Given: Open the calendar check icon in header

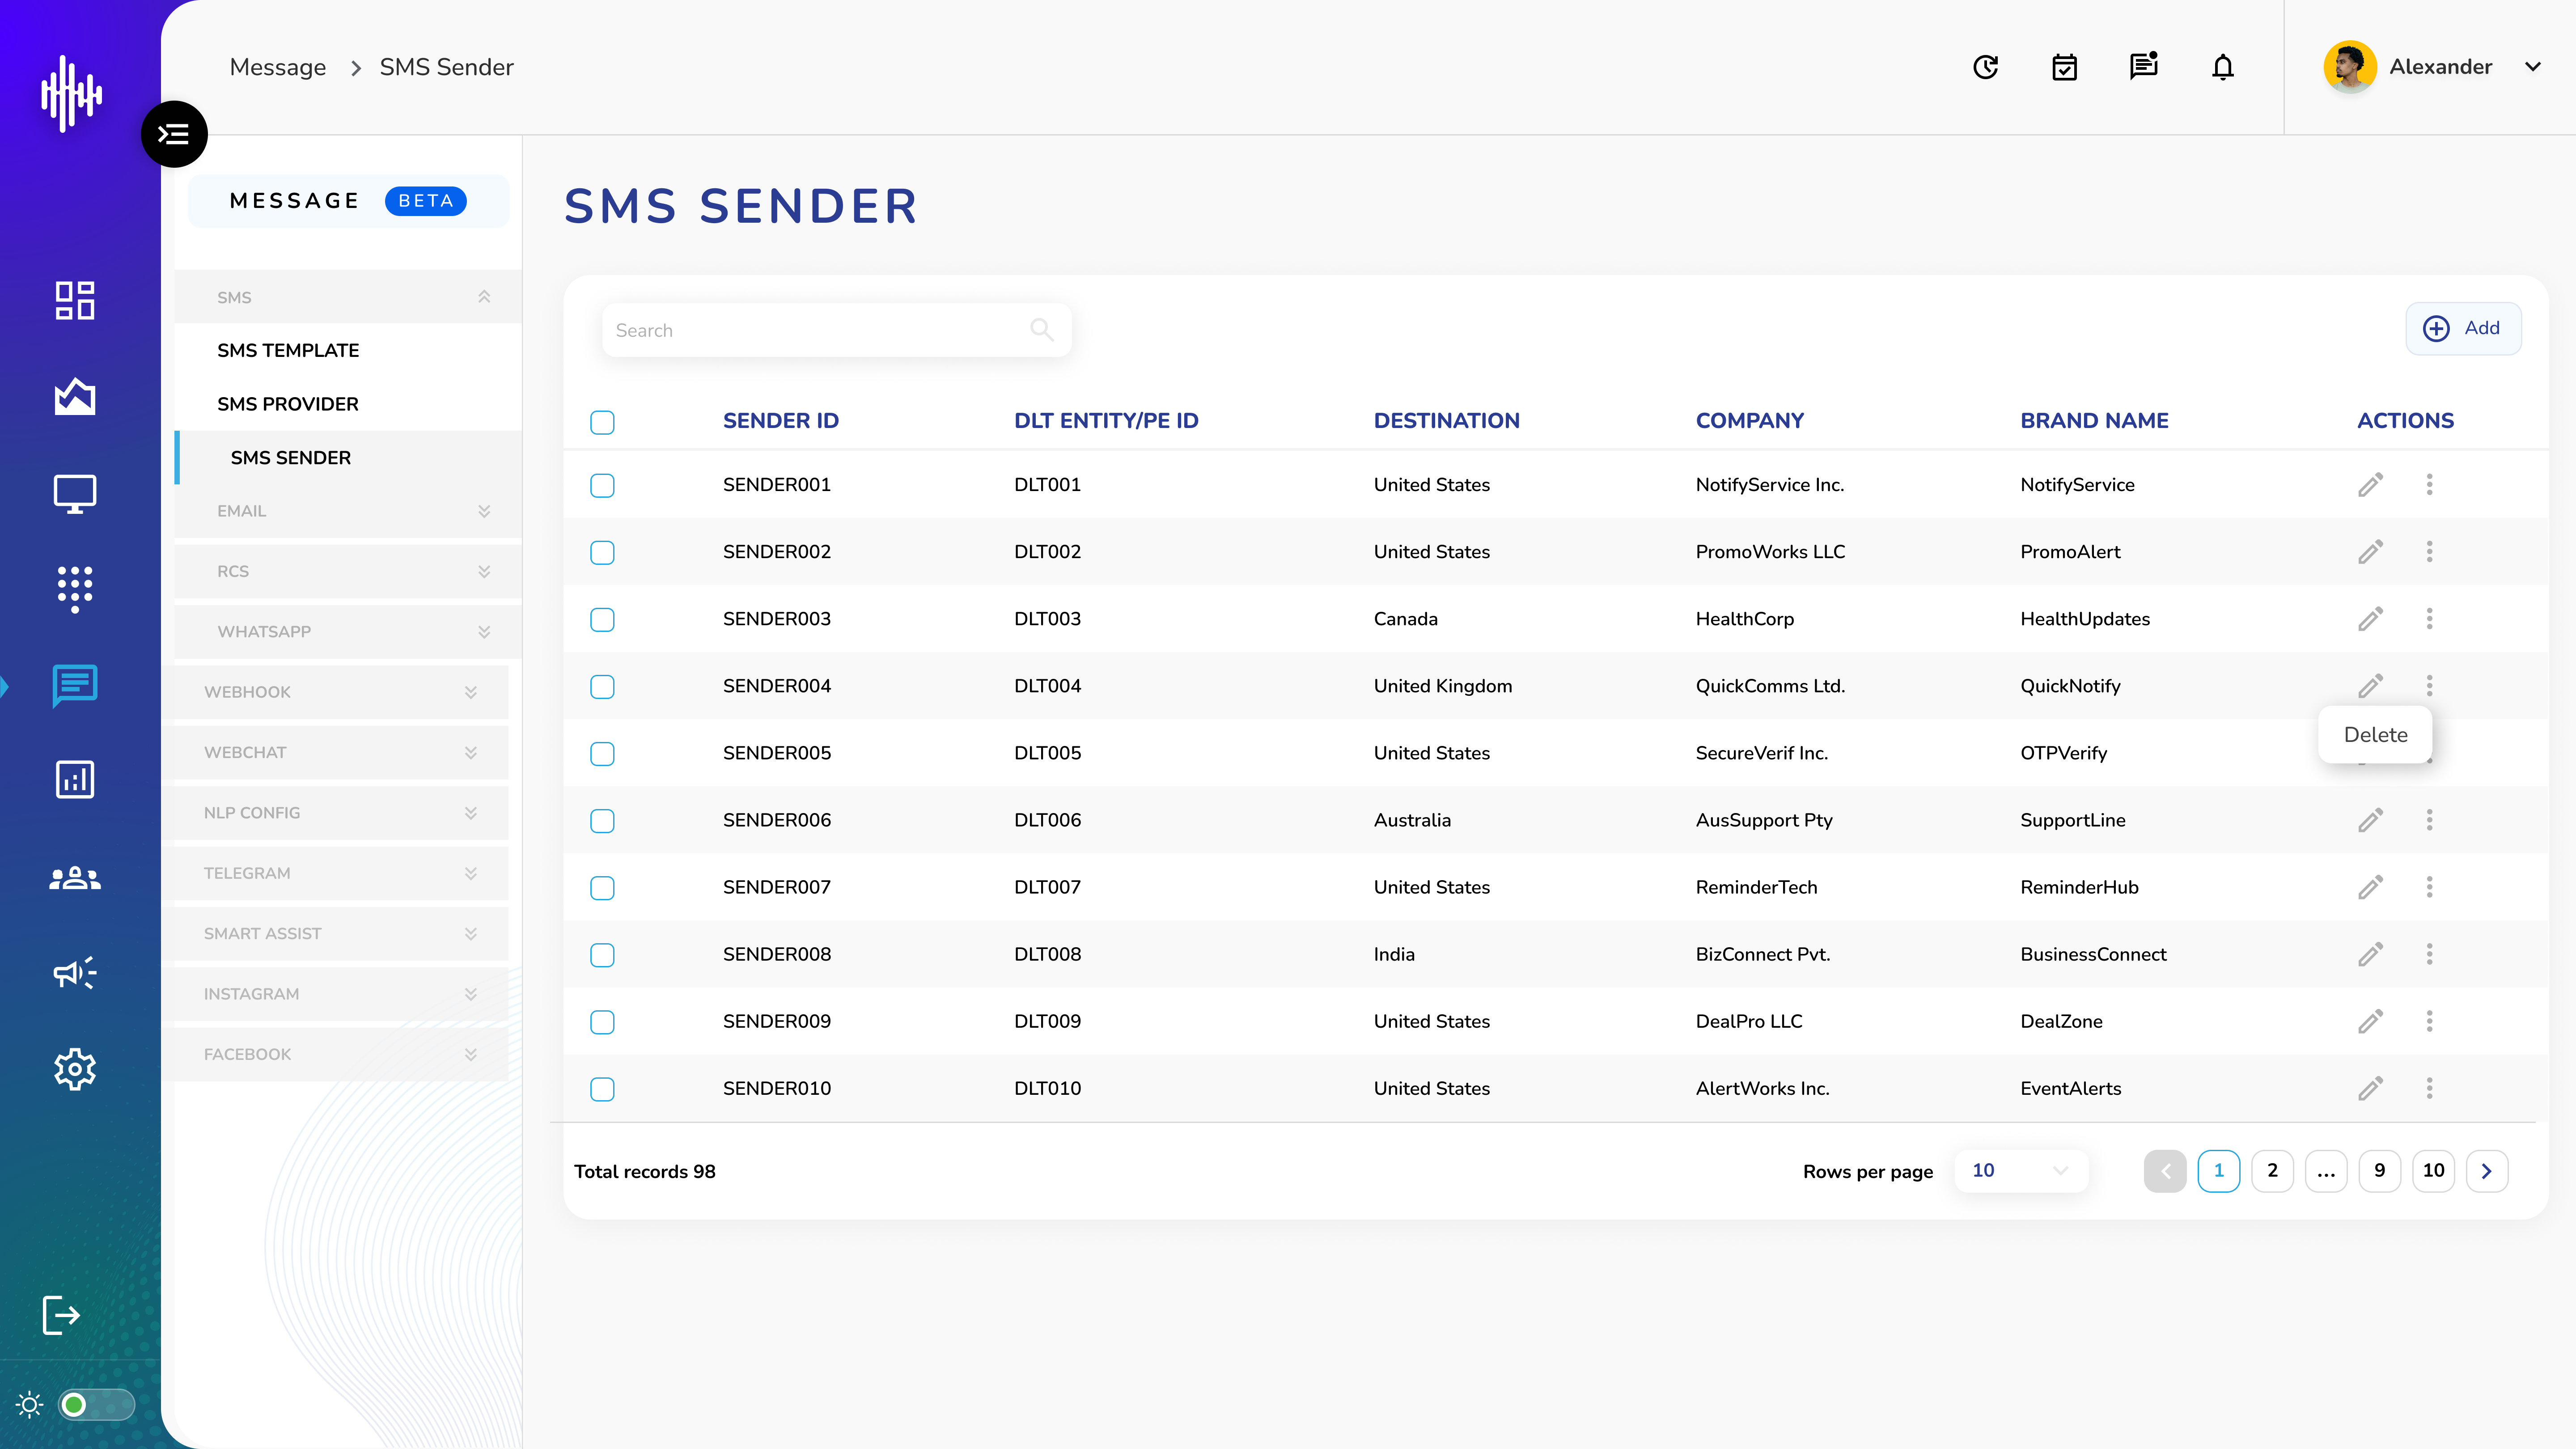Looking at the screenshot, I should (x=2064, y=67).
